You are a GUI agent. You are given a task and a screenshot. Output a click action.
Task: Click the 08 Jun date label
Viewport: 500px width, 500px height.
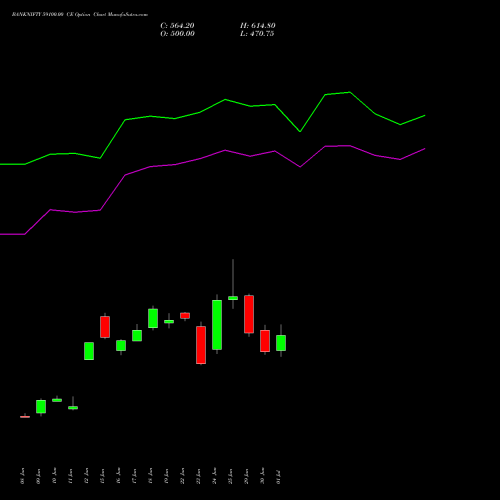[x=23, y=476]
